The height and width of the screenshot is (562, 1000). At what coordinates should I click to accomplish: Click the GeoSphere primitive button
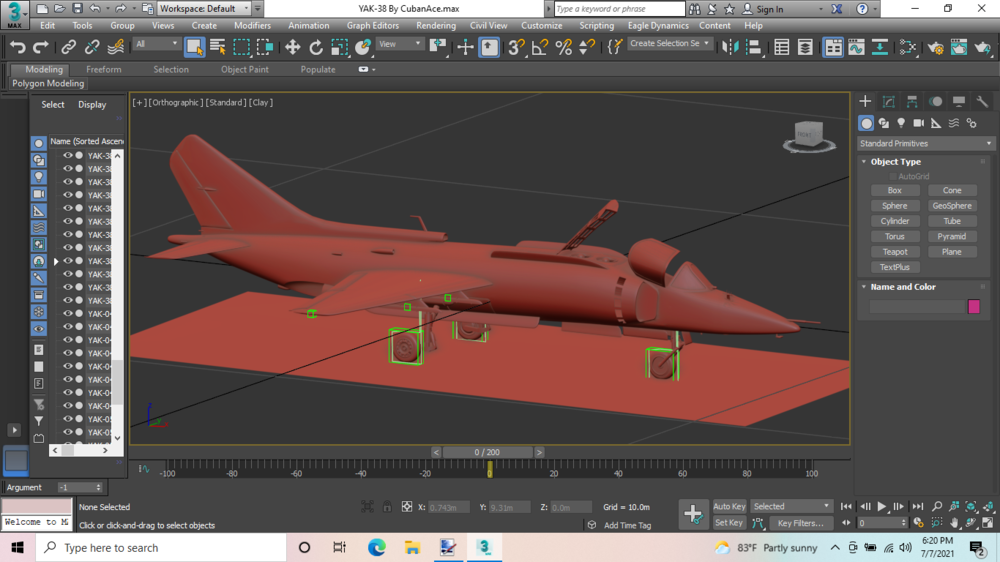(952, 206)
